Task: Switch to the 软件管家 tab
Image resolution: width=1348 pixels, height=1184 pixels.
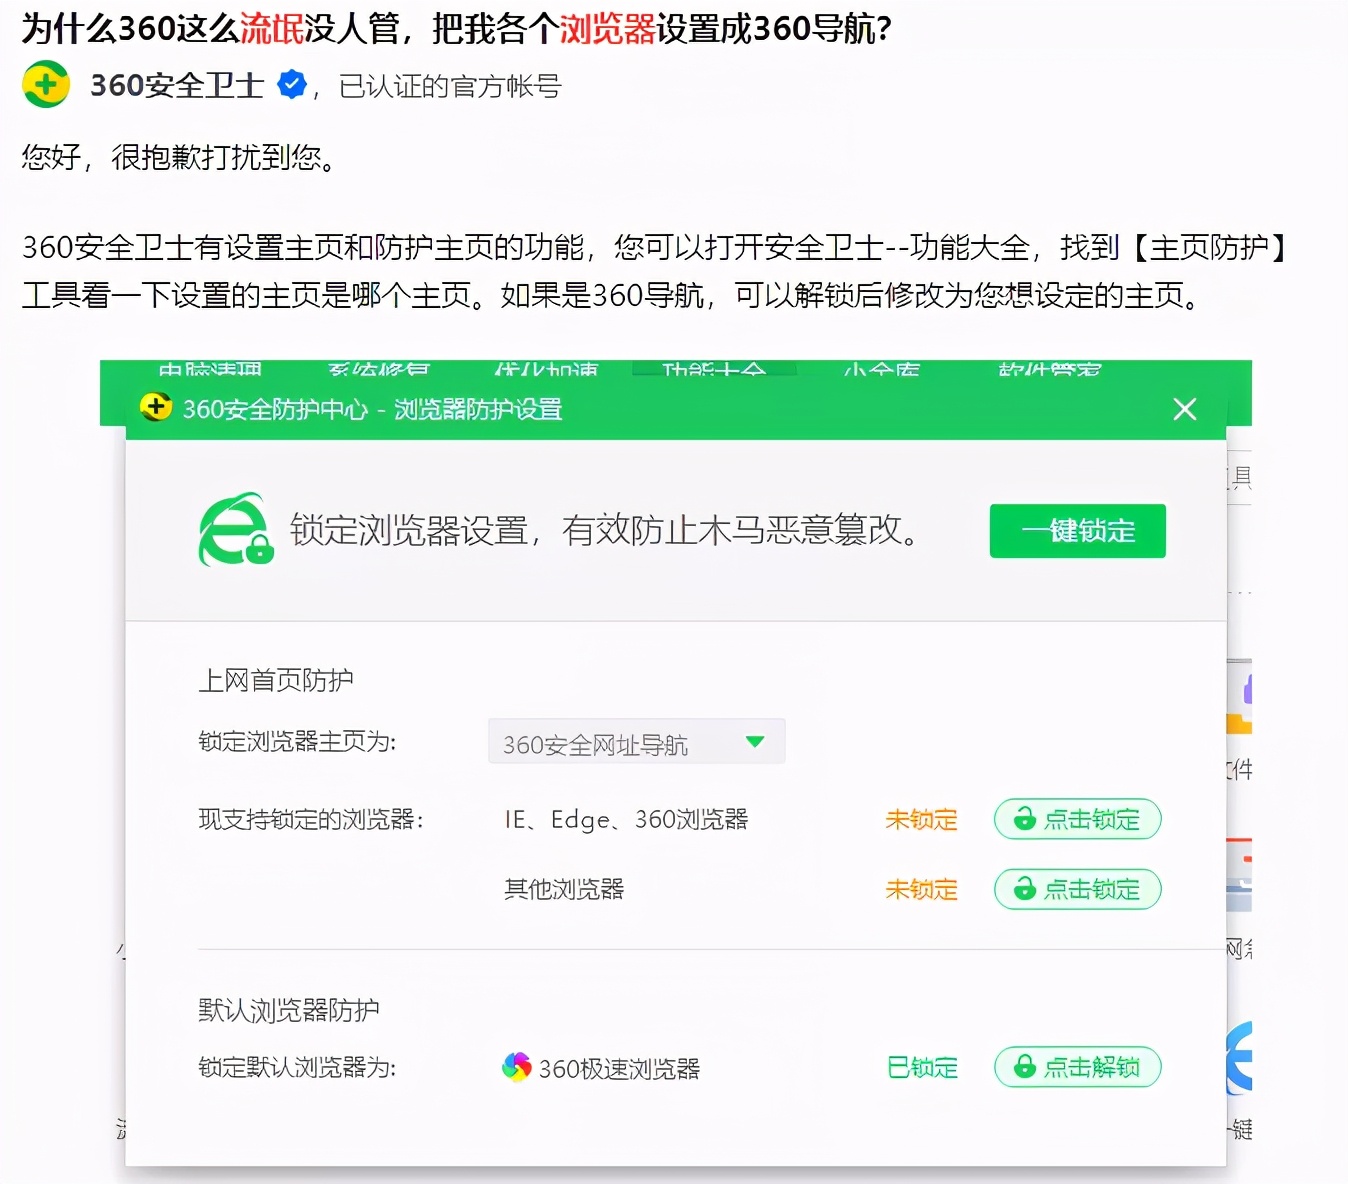Action: coord(1046,370)
